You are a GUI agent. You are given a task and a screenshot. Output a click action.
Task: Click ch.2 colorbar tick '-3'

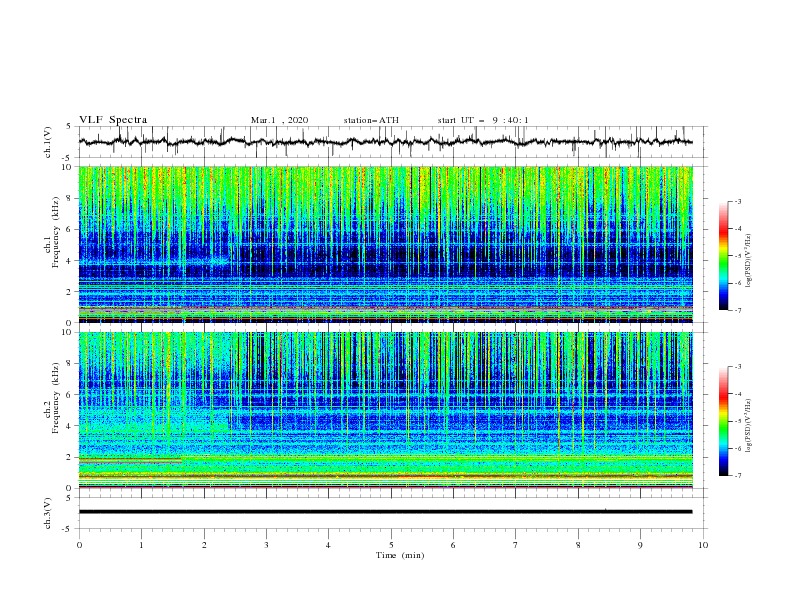click(x=738, y=367)
